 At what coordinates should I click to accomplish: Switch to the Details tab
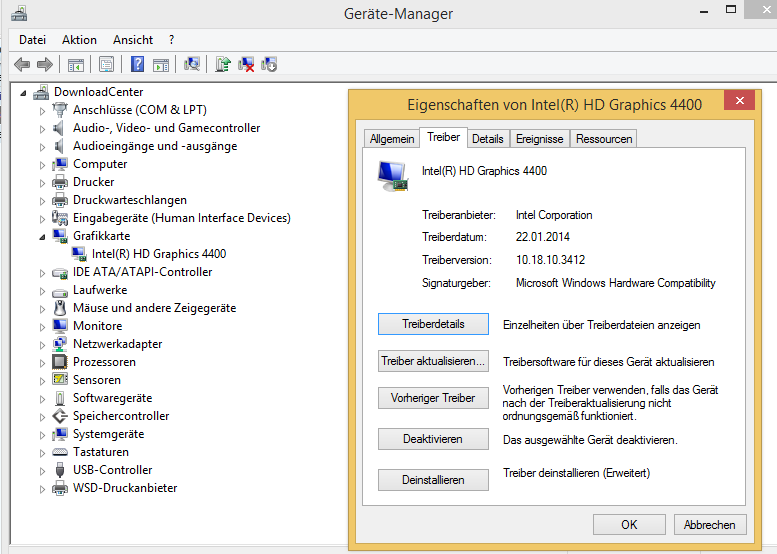pos(488,139)
